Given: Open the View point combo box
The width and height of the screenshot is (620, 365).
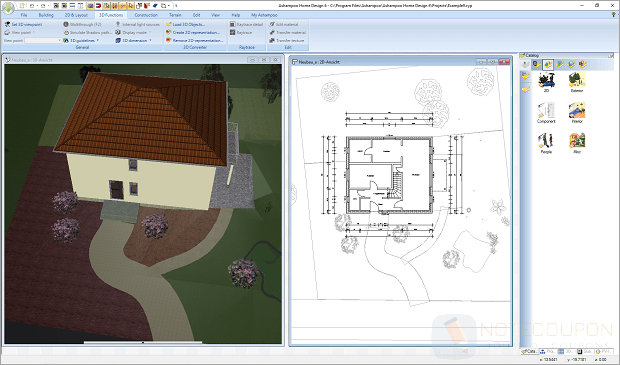Looking at the screenshot, I should (x=43, y=40).
